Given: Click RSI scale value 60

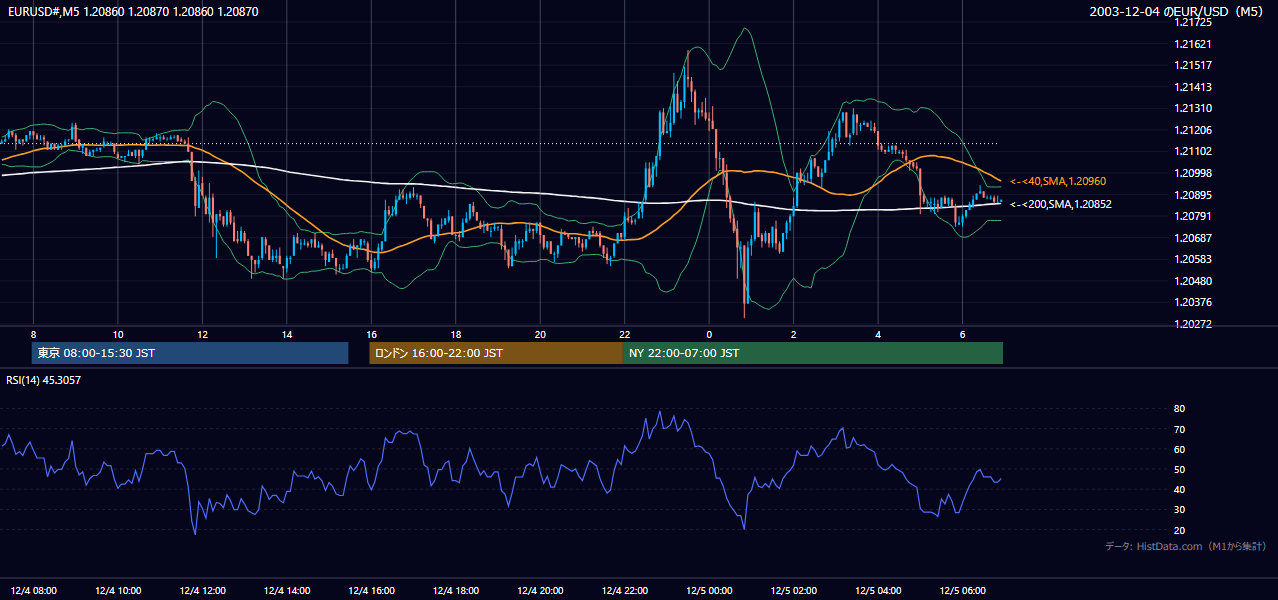Looking at the screenshot, I should coord(1179,449).
